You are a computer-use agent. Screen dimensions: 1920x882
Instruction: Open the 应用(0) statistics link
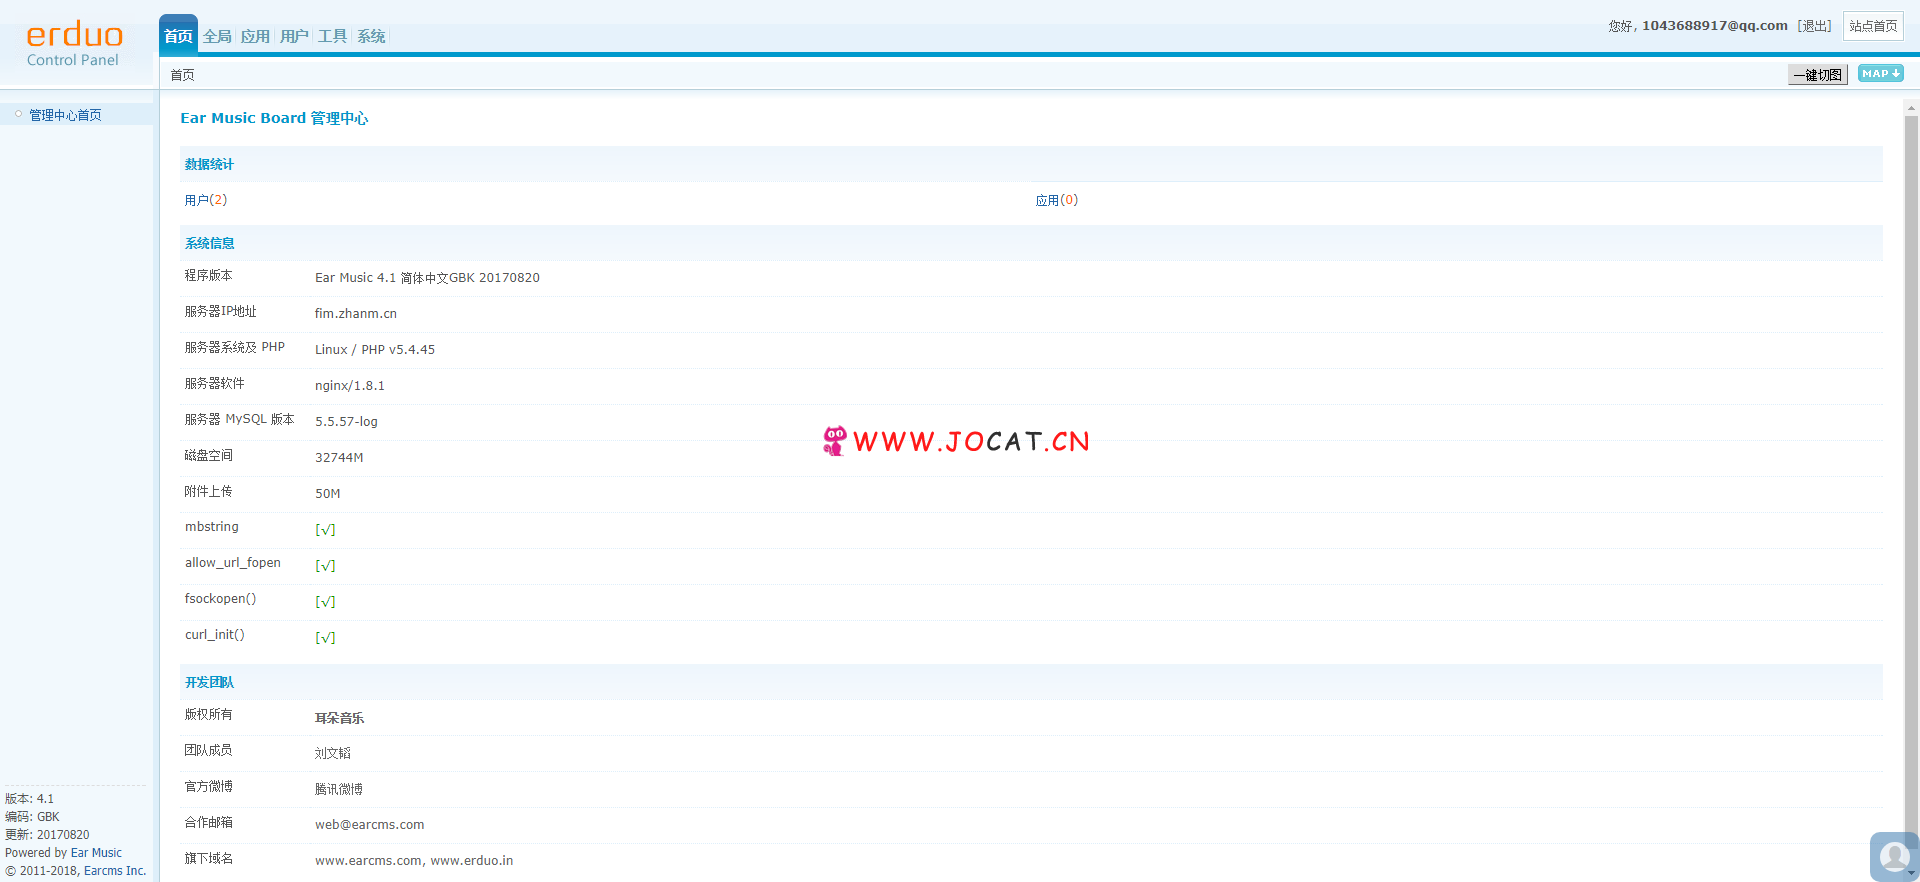[x=1057, y=200]
